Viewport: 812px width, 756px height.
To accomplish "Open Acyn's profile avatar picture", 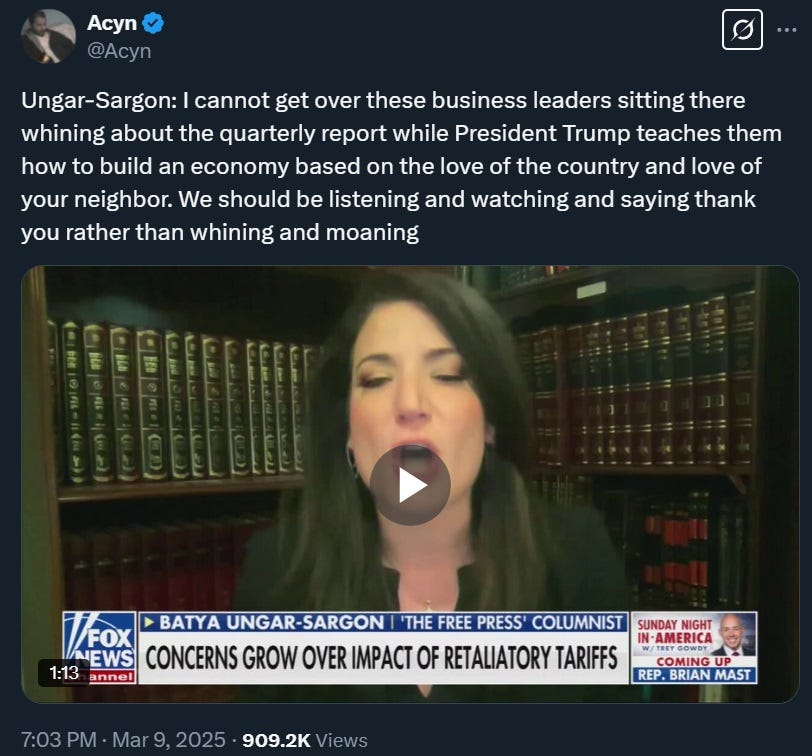I will pyautogui.click(x=48, y=36).
